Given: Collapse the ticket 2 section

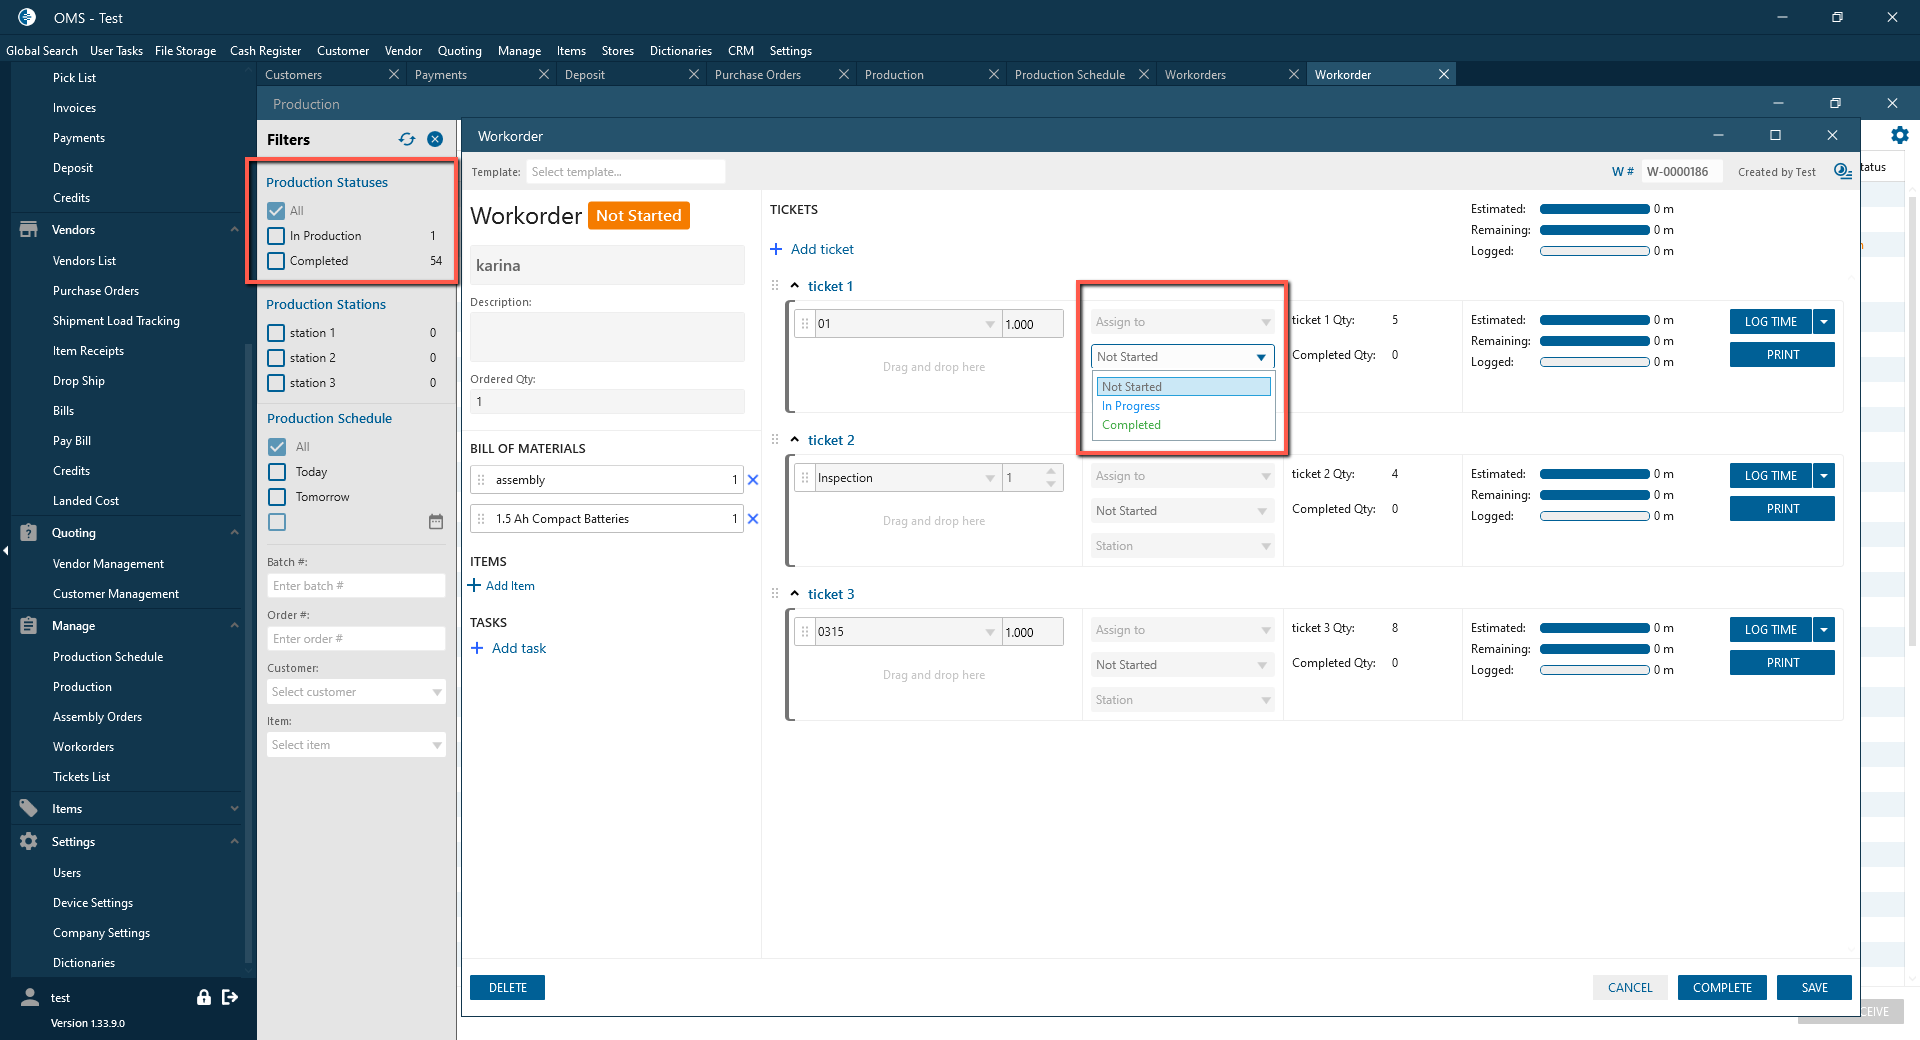Looking at the screenshot, I should point(795,440).
